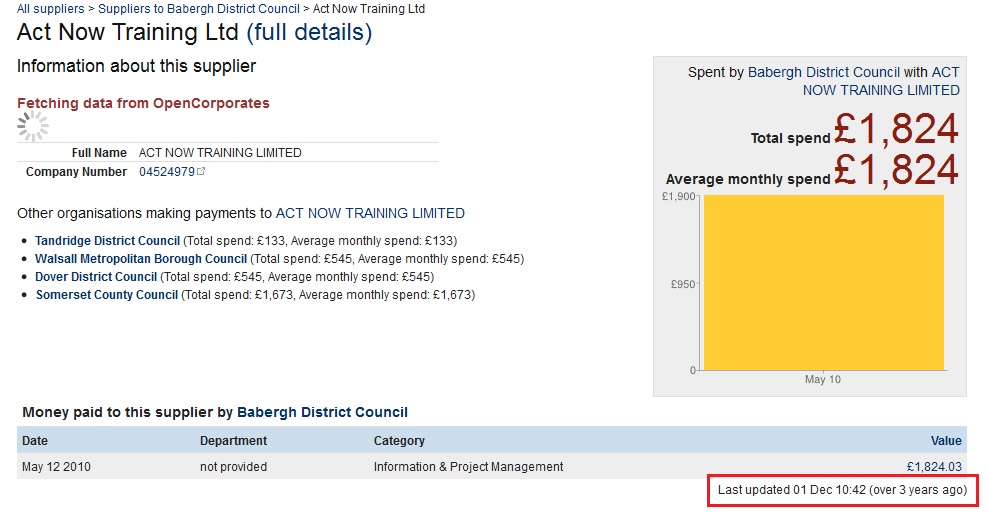This screenshot has height=514, width=987.
Task: Click the £1,824.03 payment value link
Action: point(933,467)
